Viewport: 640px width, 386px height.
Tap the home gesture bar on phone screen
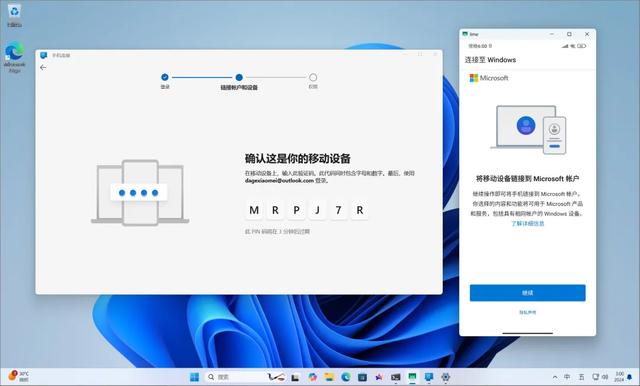pos(527,333)
